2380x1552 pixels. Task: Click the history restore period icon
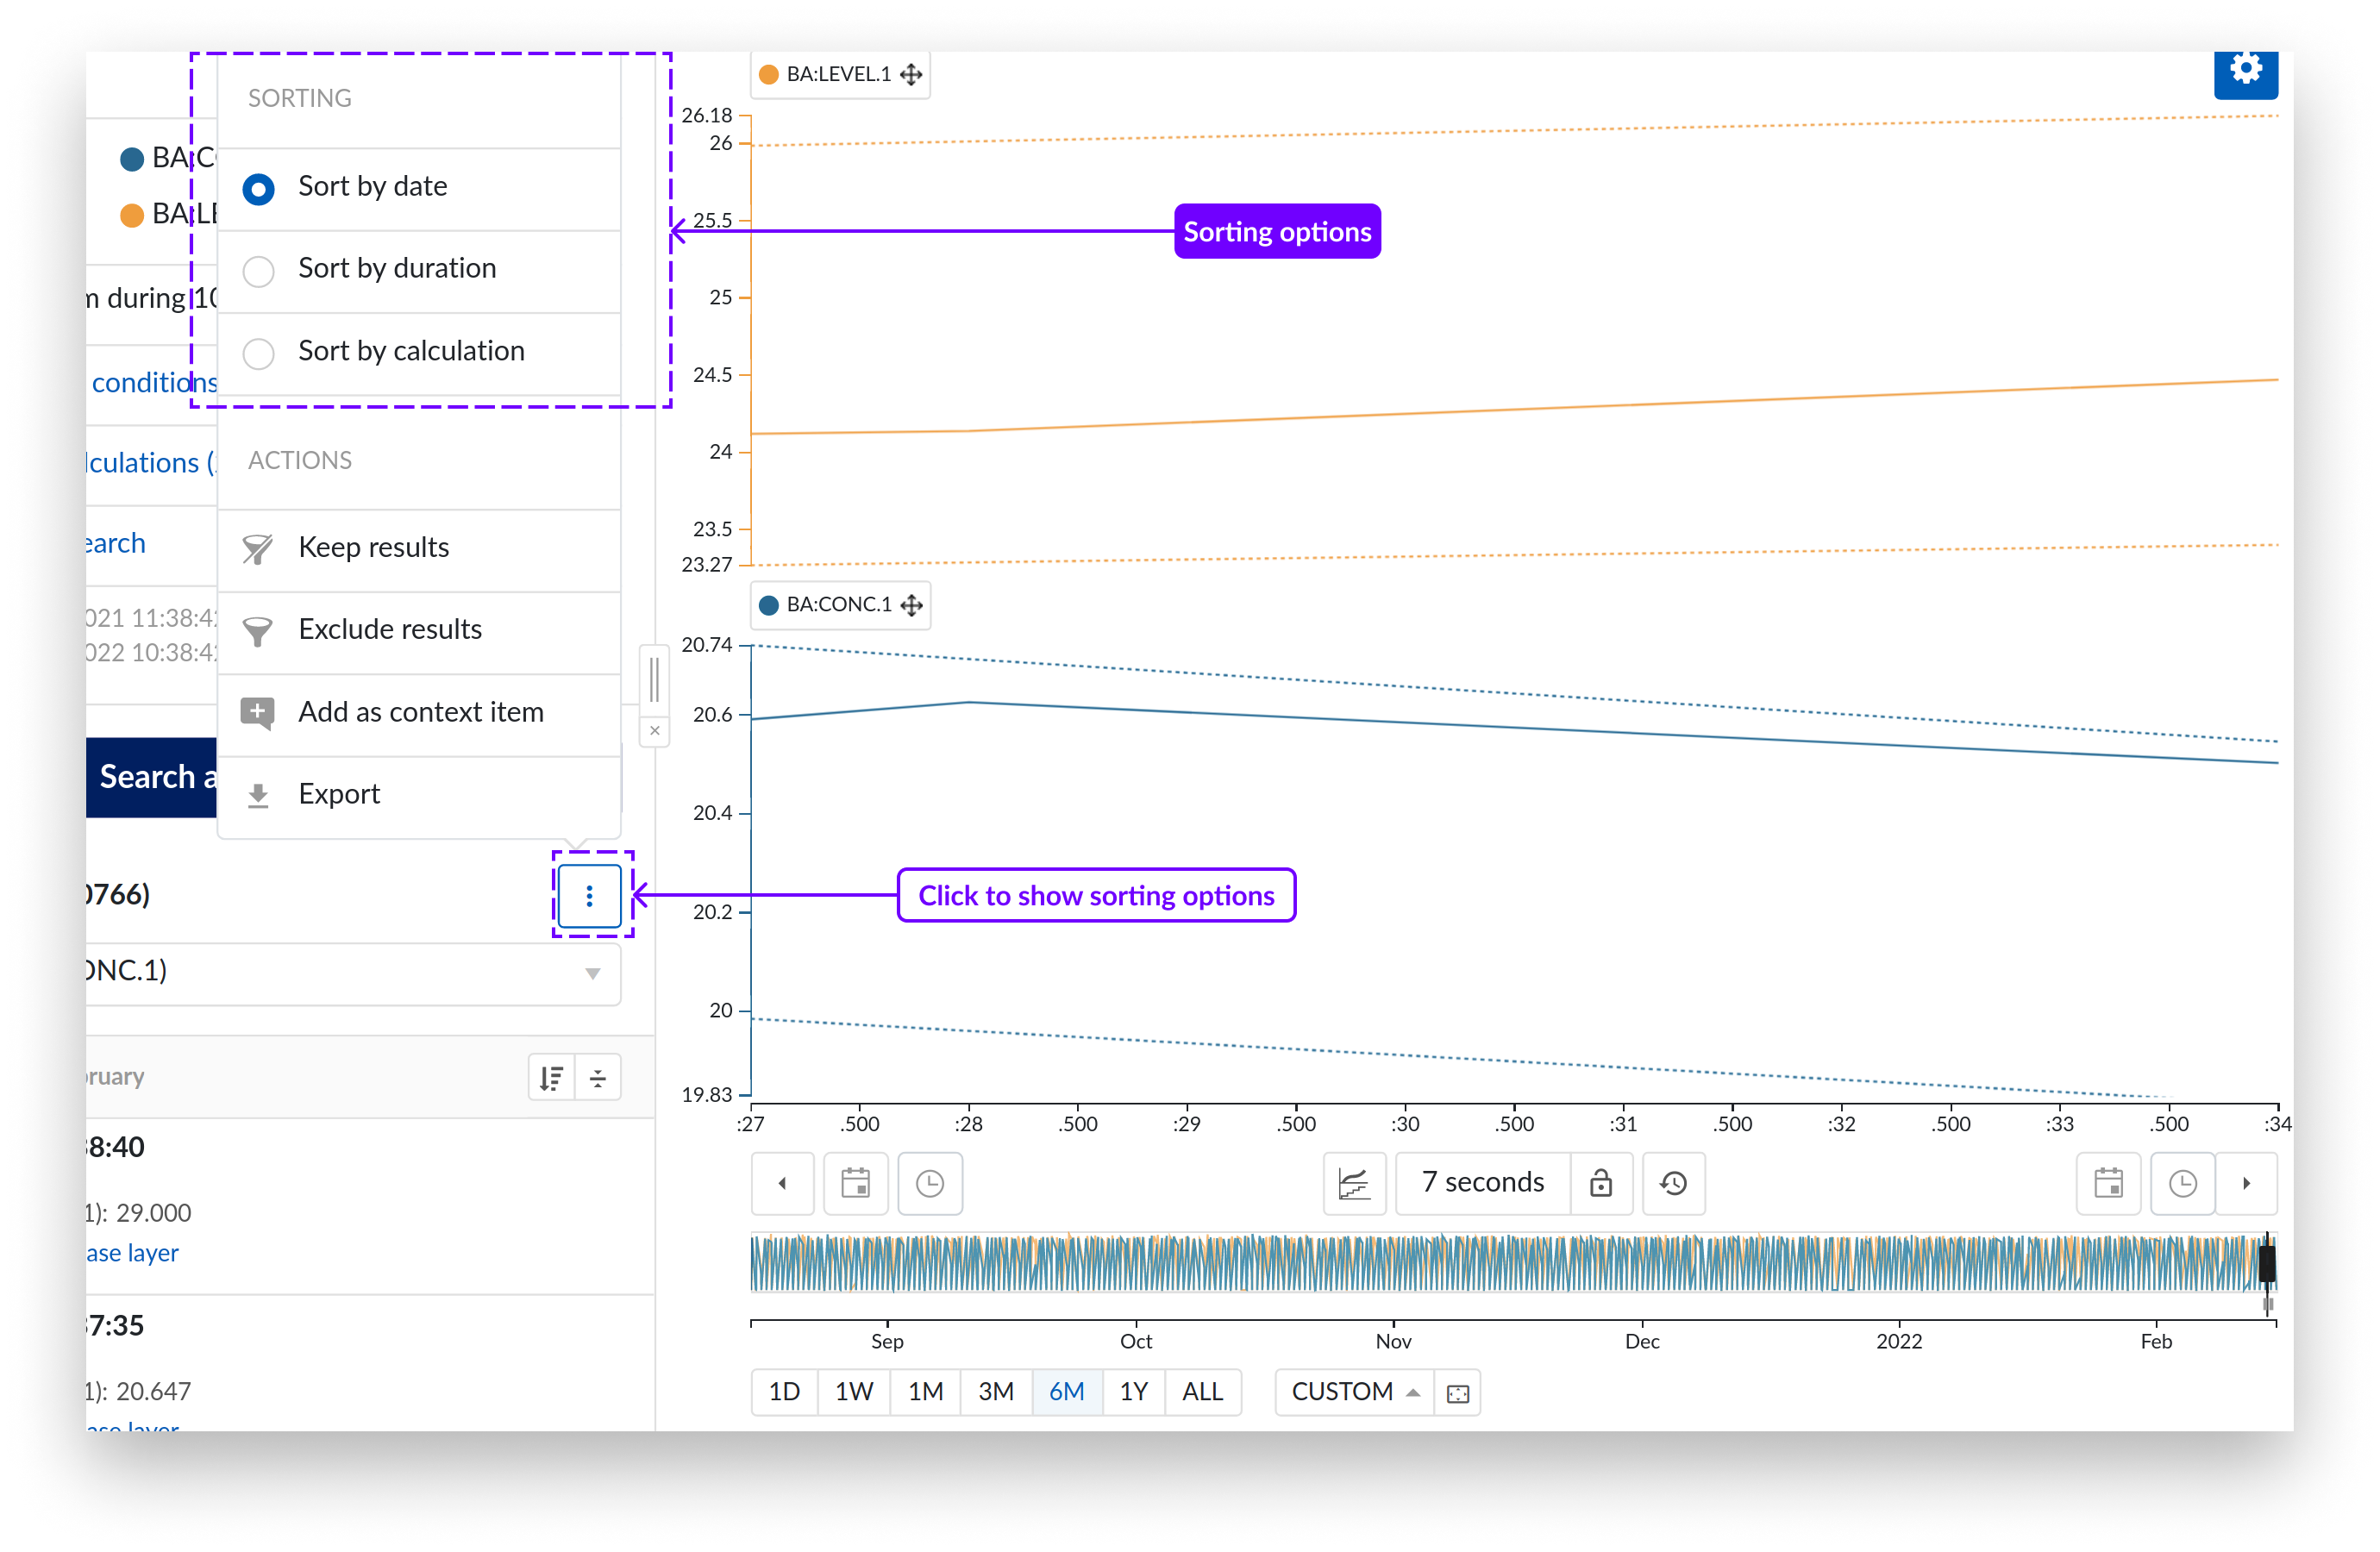(x=1673, y=1183)
